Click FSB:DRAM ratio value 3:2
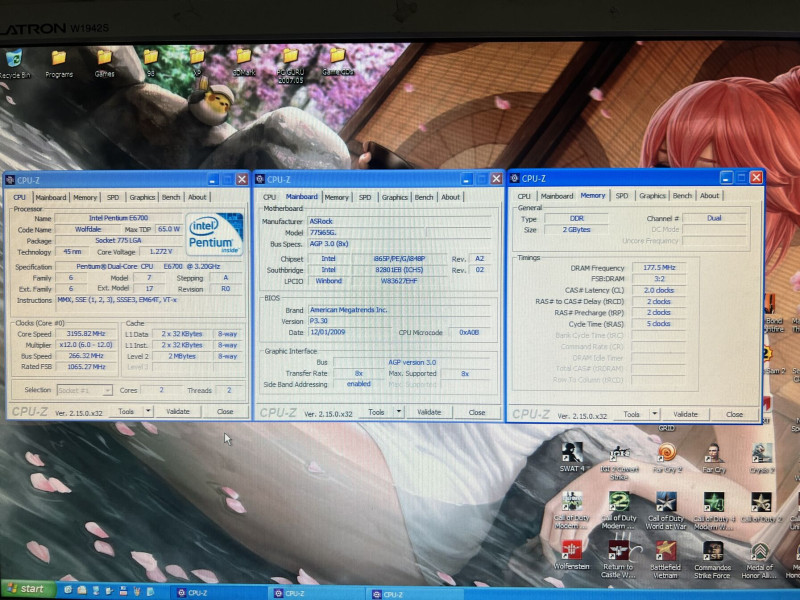Screen dimensions: 800x600 [x=659, y=279]
